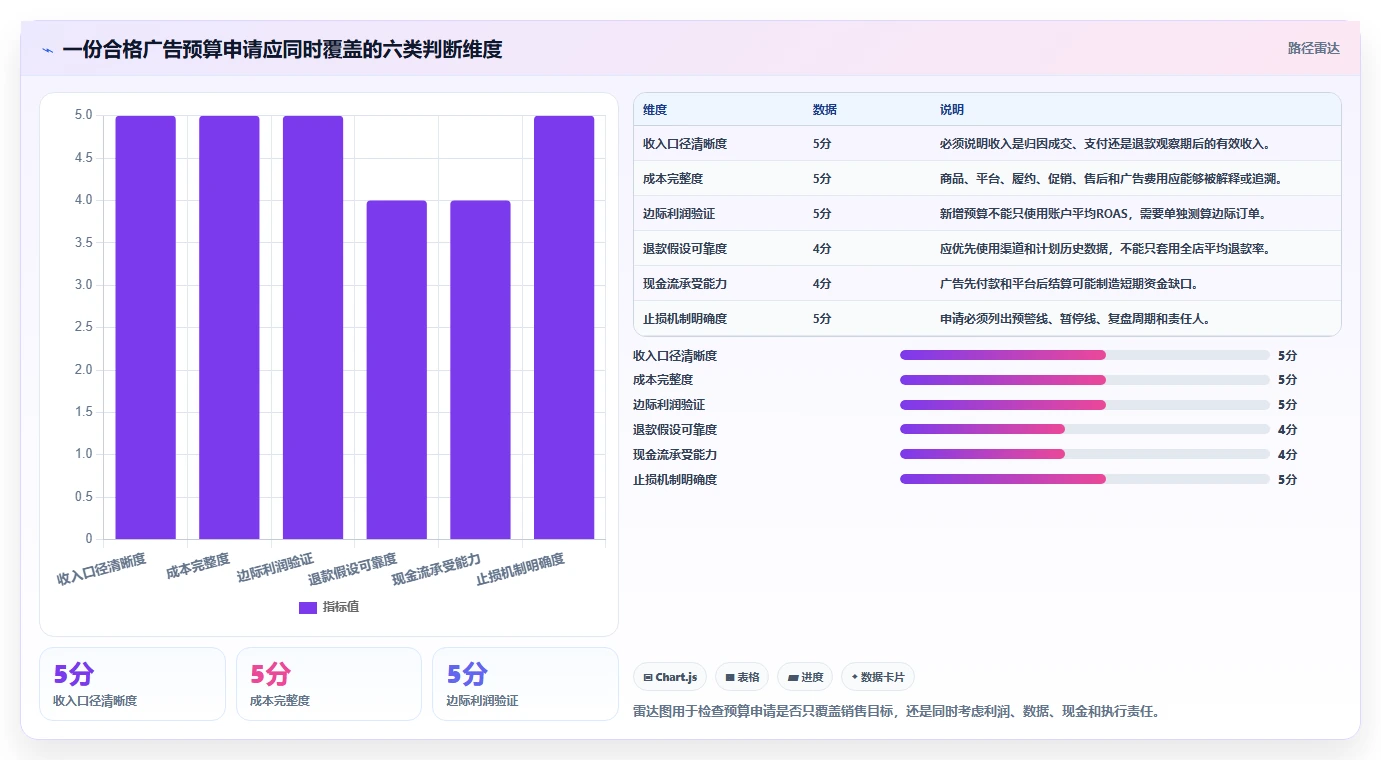Select the 表格 tag button

coord(742,677)
